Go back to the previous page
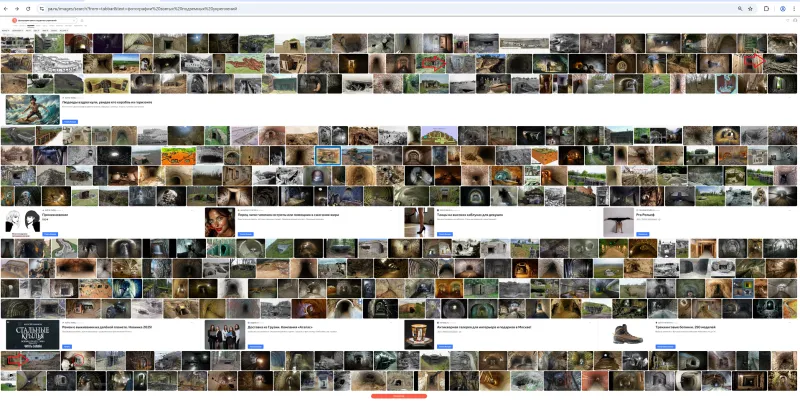 pyautogui.click(x=5, y=8)
